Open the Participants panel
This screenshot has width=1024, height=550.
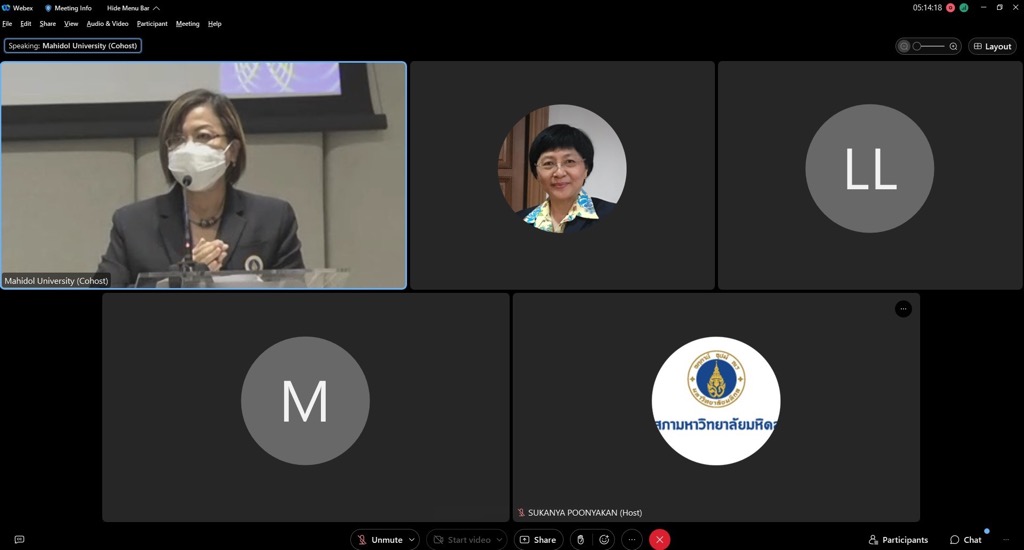[x=898, y=540]
